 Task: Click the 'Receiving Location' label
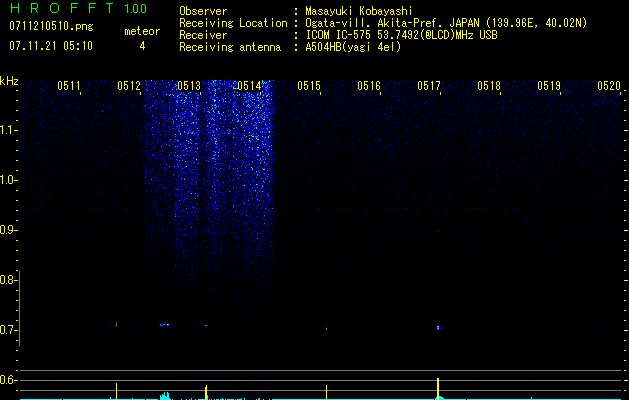pos(233,23)
